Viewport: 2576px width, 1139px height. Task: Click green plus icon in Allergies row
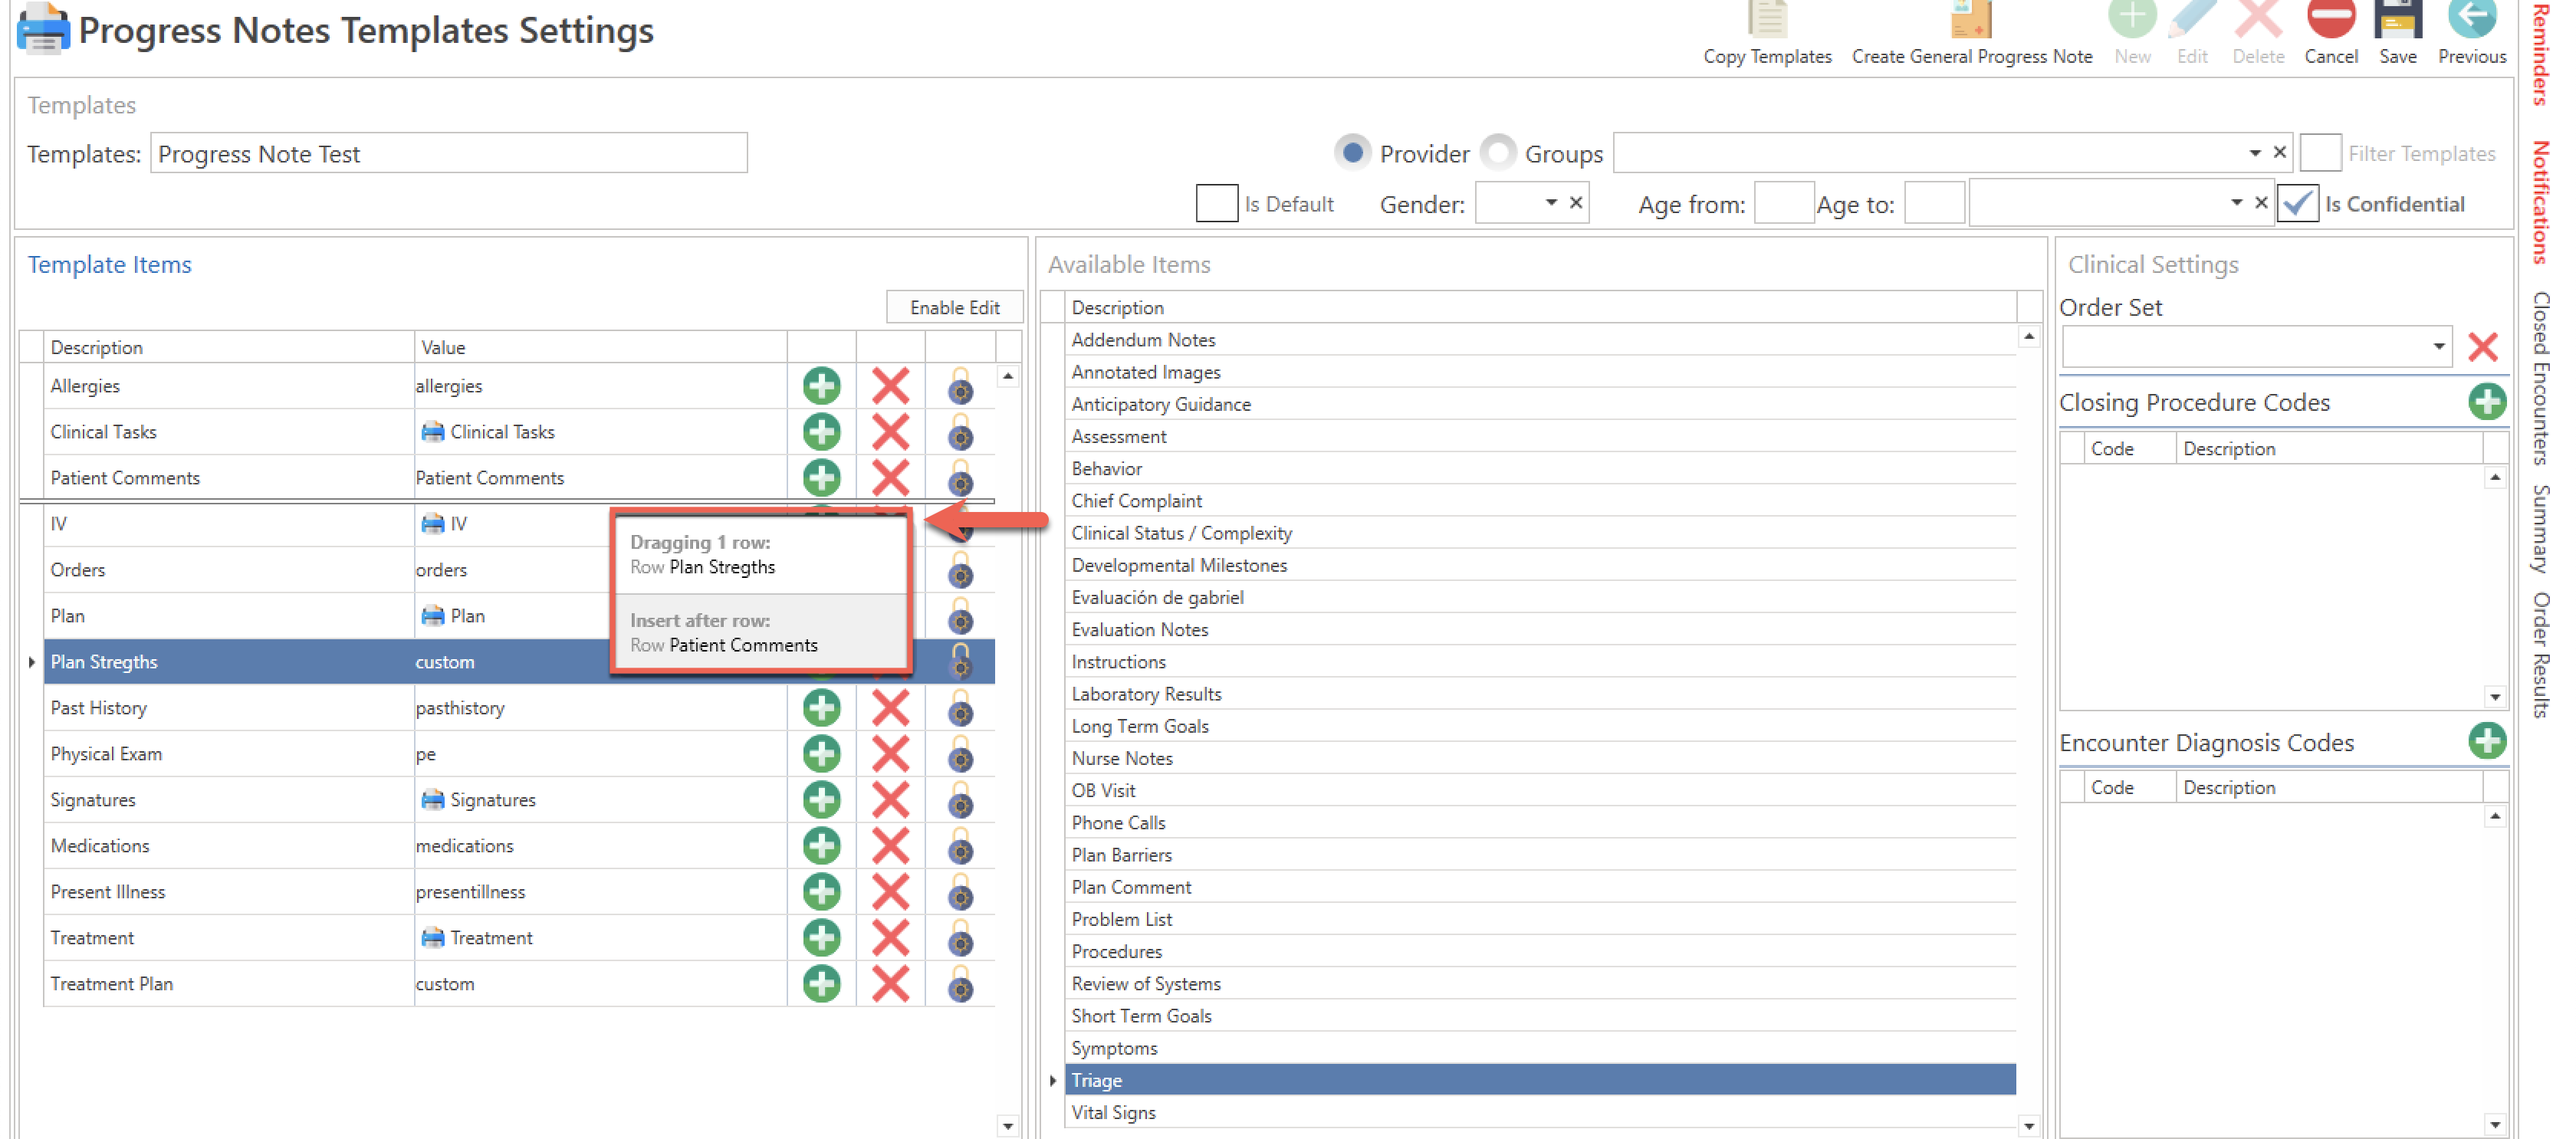[x=821, y=386]
